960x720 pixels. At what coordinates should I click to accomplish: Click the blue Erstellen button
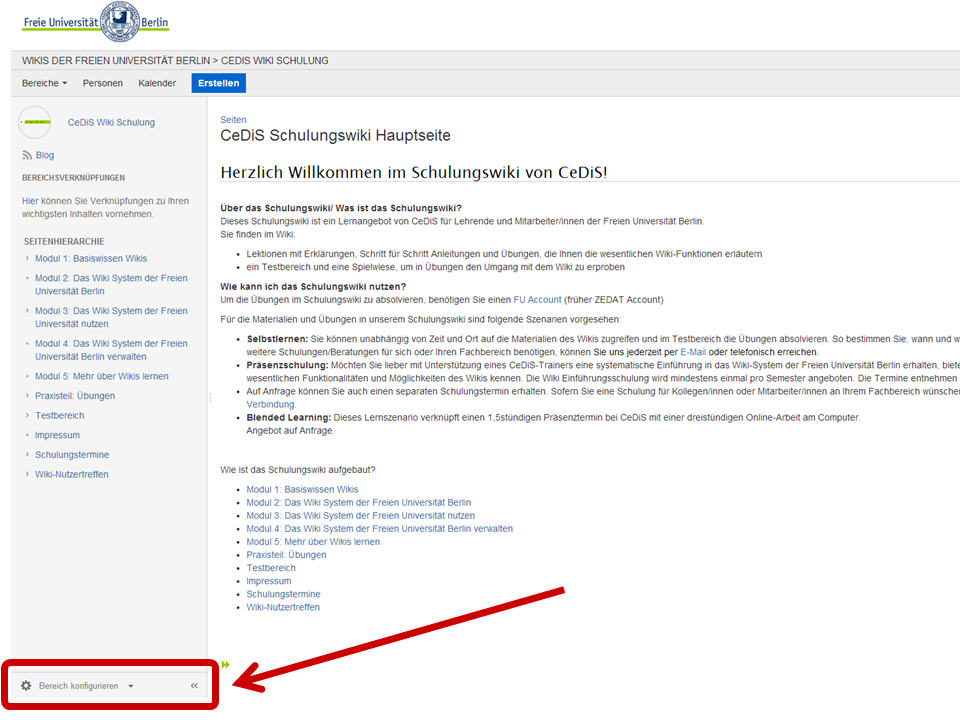click(219, 83)
